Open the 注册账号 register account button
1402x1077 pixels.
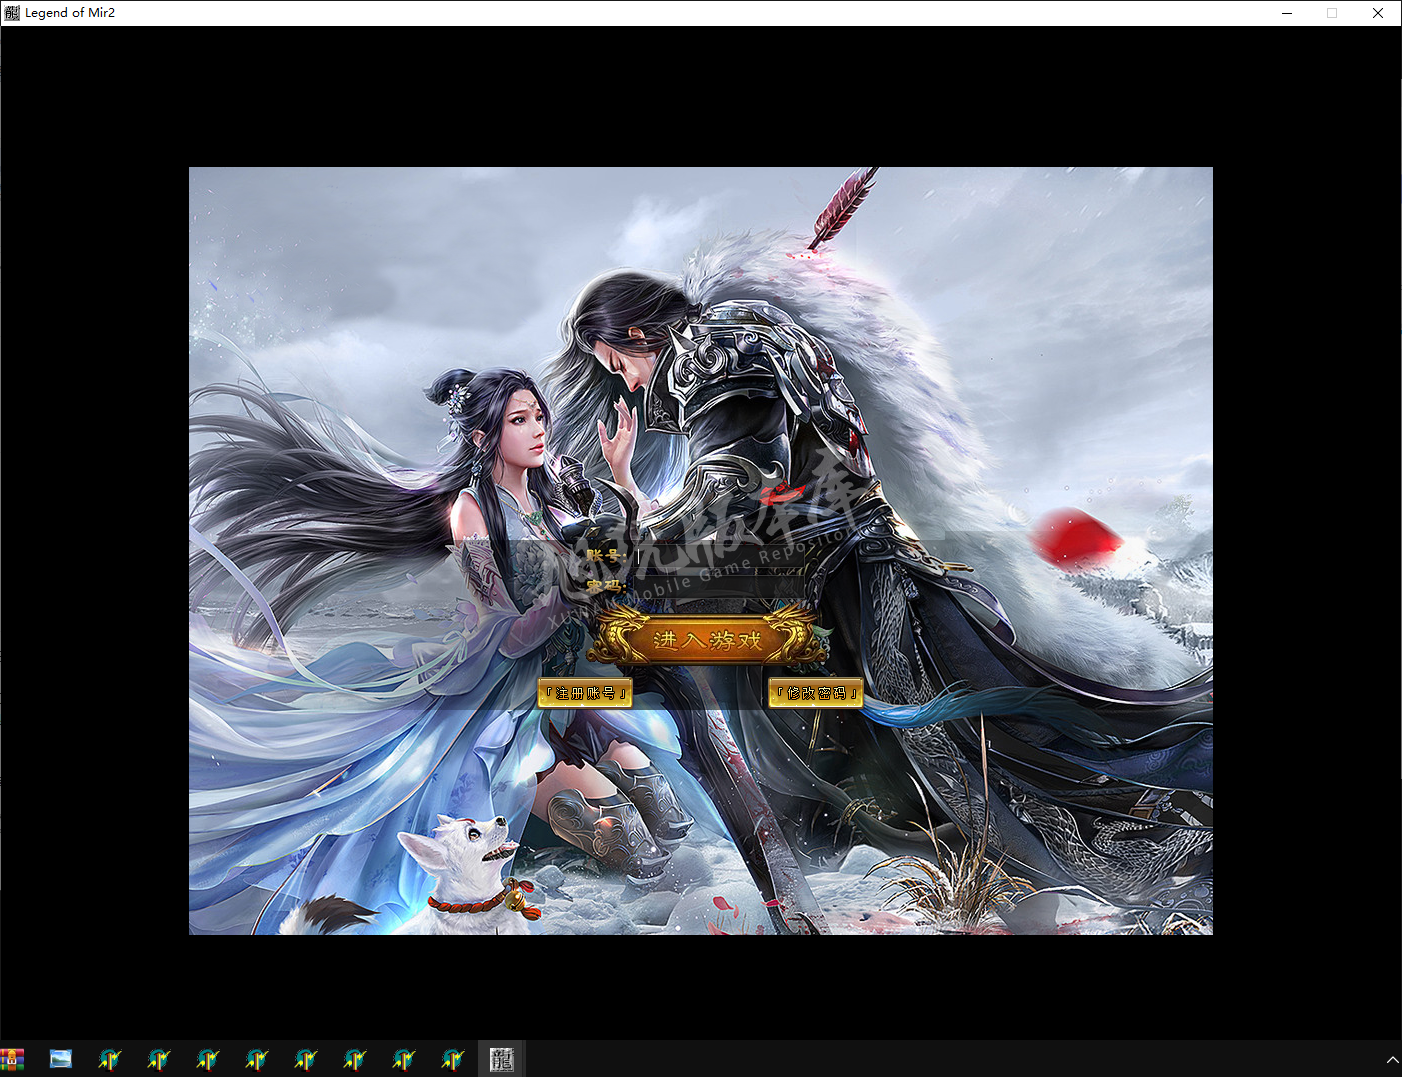pos(585,693)
